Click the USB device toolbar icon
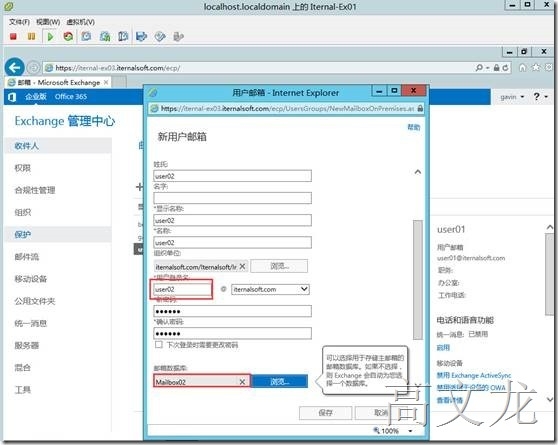The height and width of the screenshot is (445, 558). pos(178,36)
